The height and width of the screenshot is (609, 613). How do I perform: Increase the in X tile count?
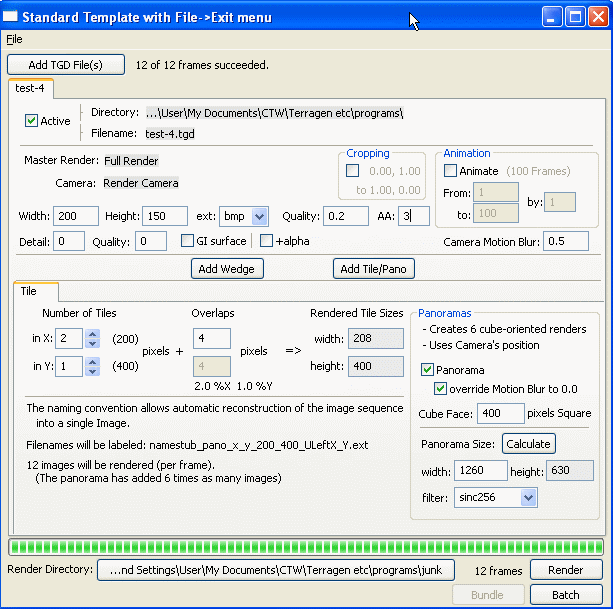point(92,334)
